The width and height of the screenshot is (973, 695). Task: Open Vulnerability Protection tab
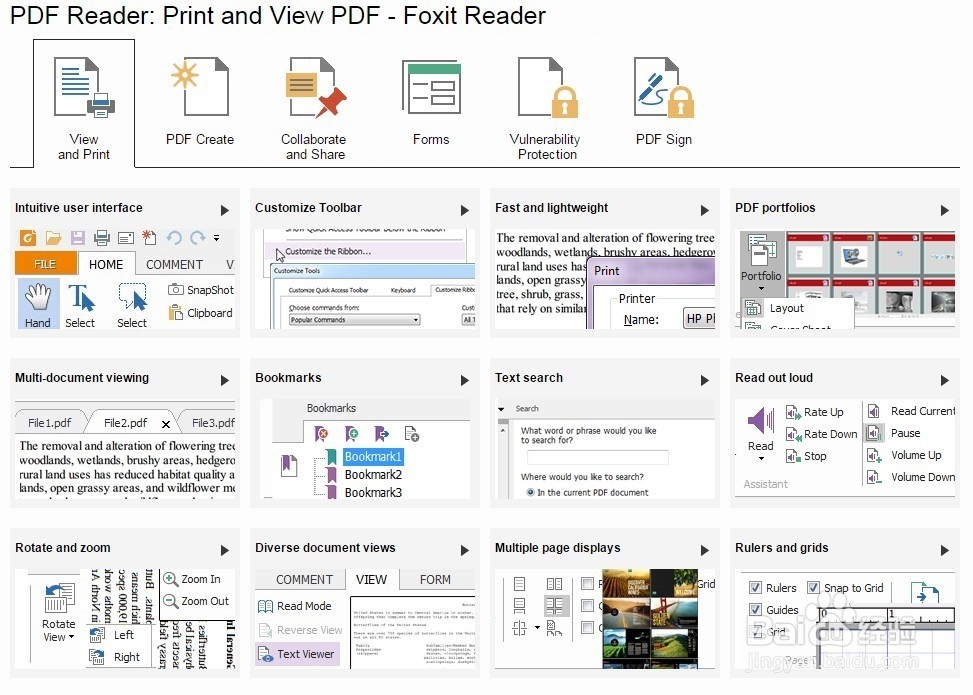545,108
